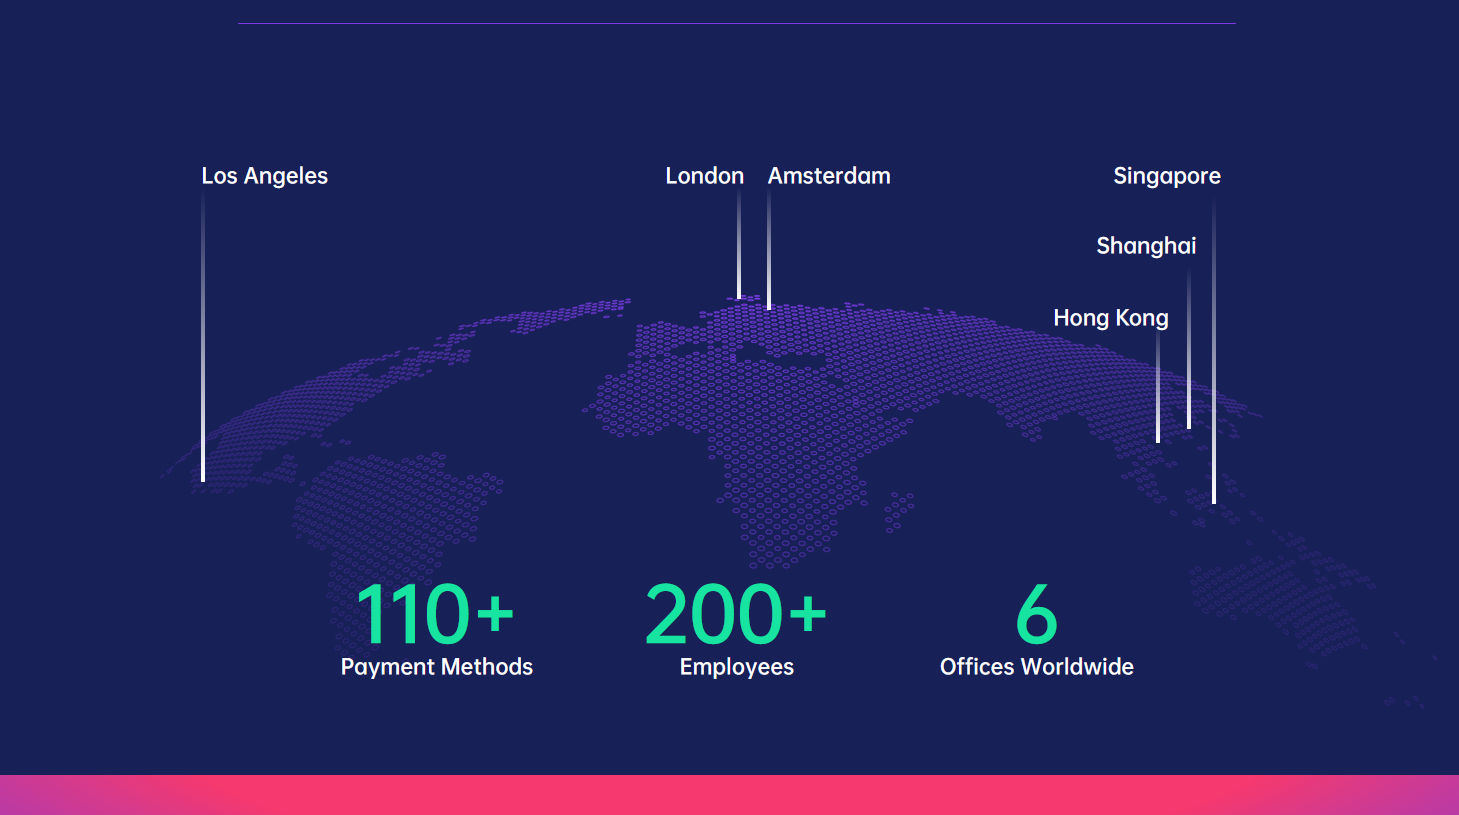Select the Payment Methods caption
Viewport: 1459px width, 815px height.
437,667
